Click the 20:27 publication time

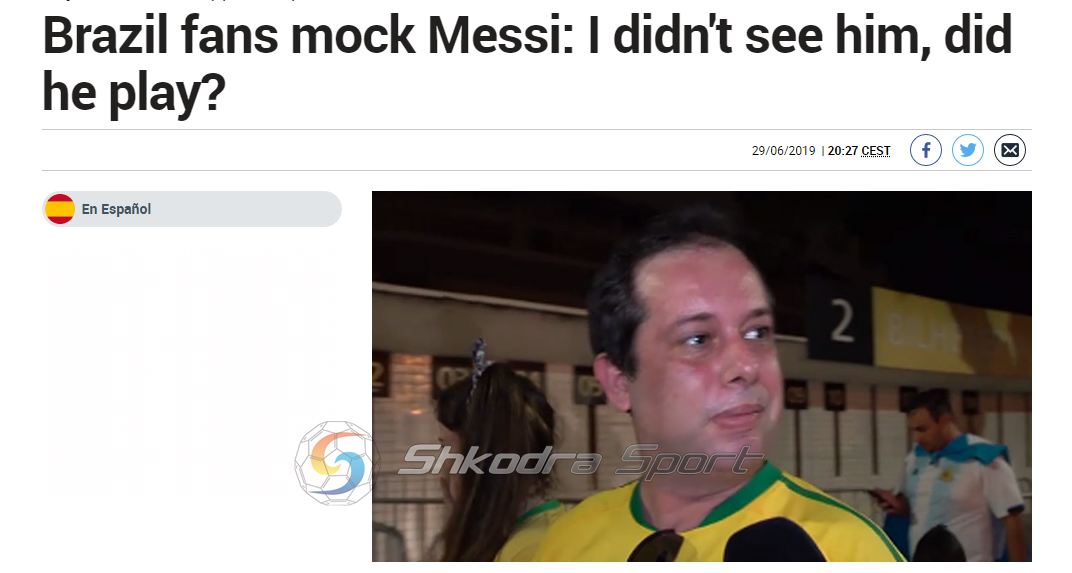[x=842, y=150]
